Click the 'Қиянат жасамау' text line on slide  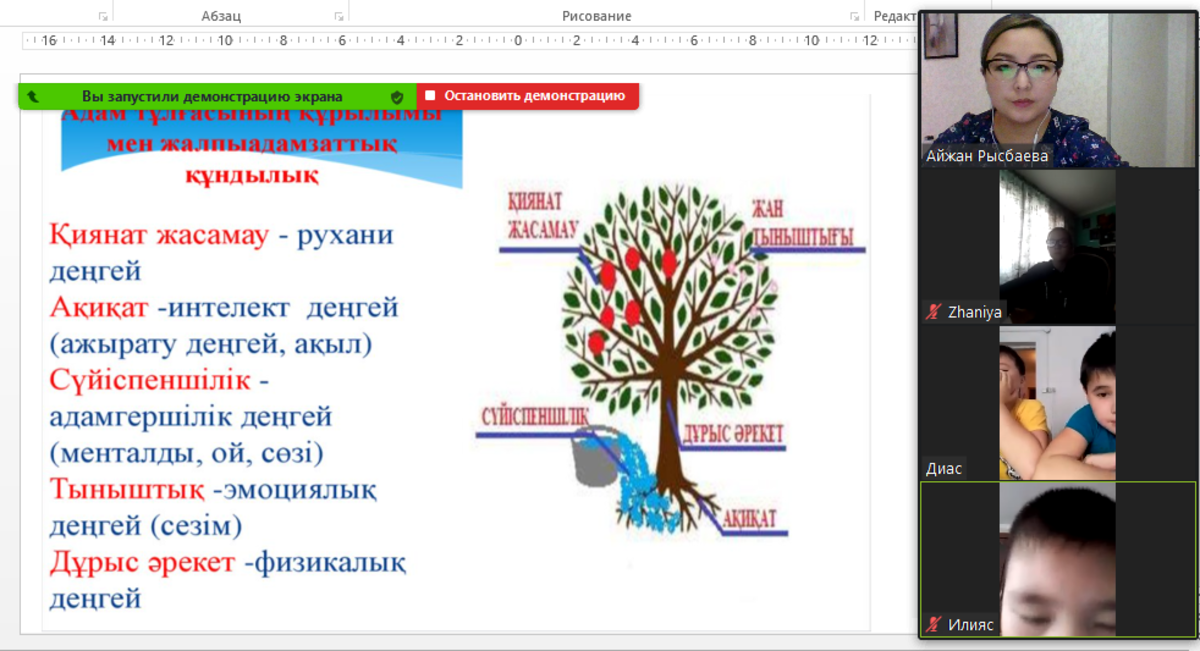(159, 236)
